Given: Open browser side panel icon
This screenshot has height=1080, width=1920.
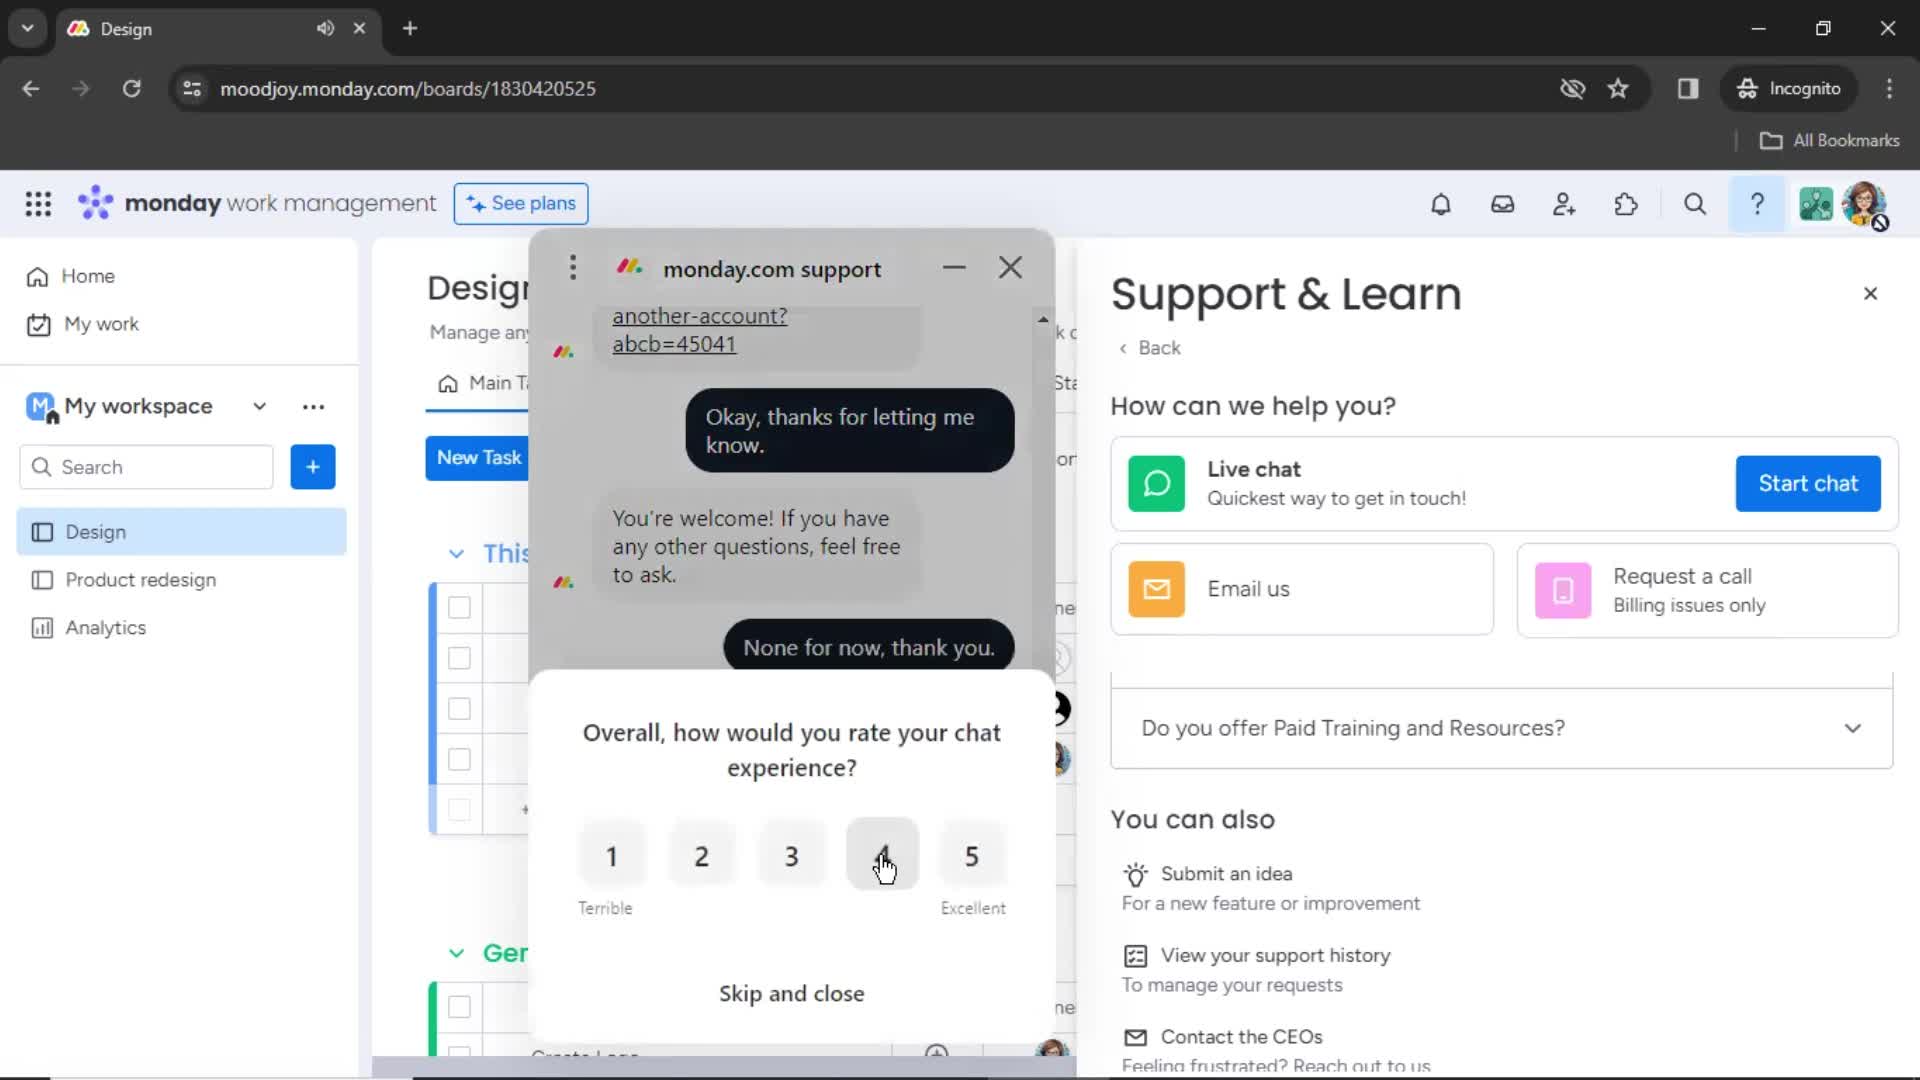Looking at the screenshot, I should point(1688,88).
